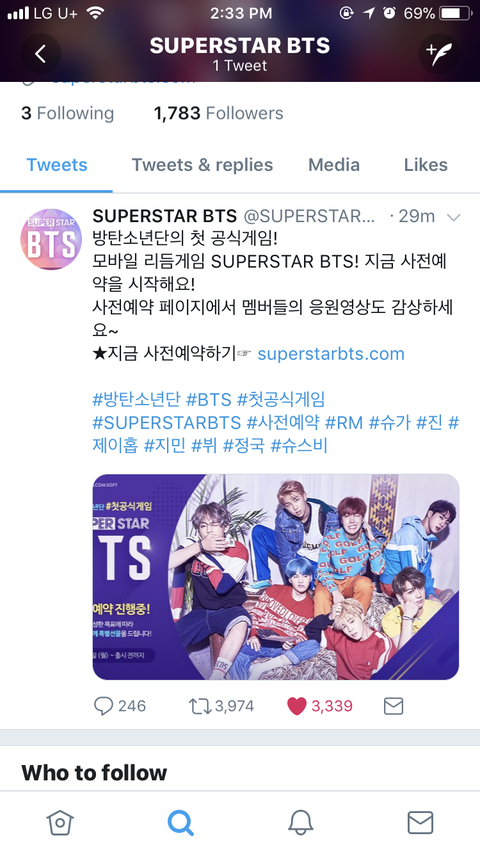Open the Notifications bell icon
480x854 pixels.
300,822
